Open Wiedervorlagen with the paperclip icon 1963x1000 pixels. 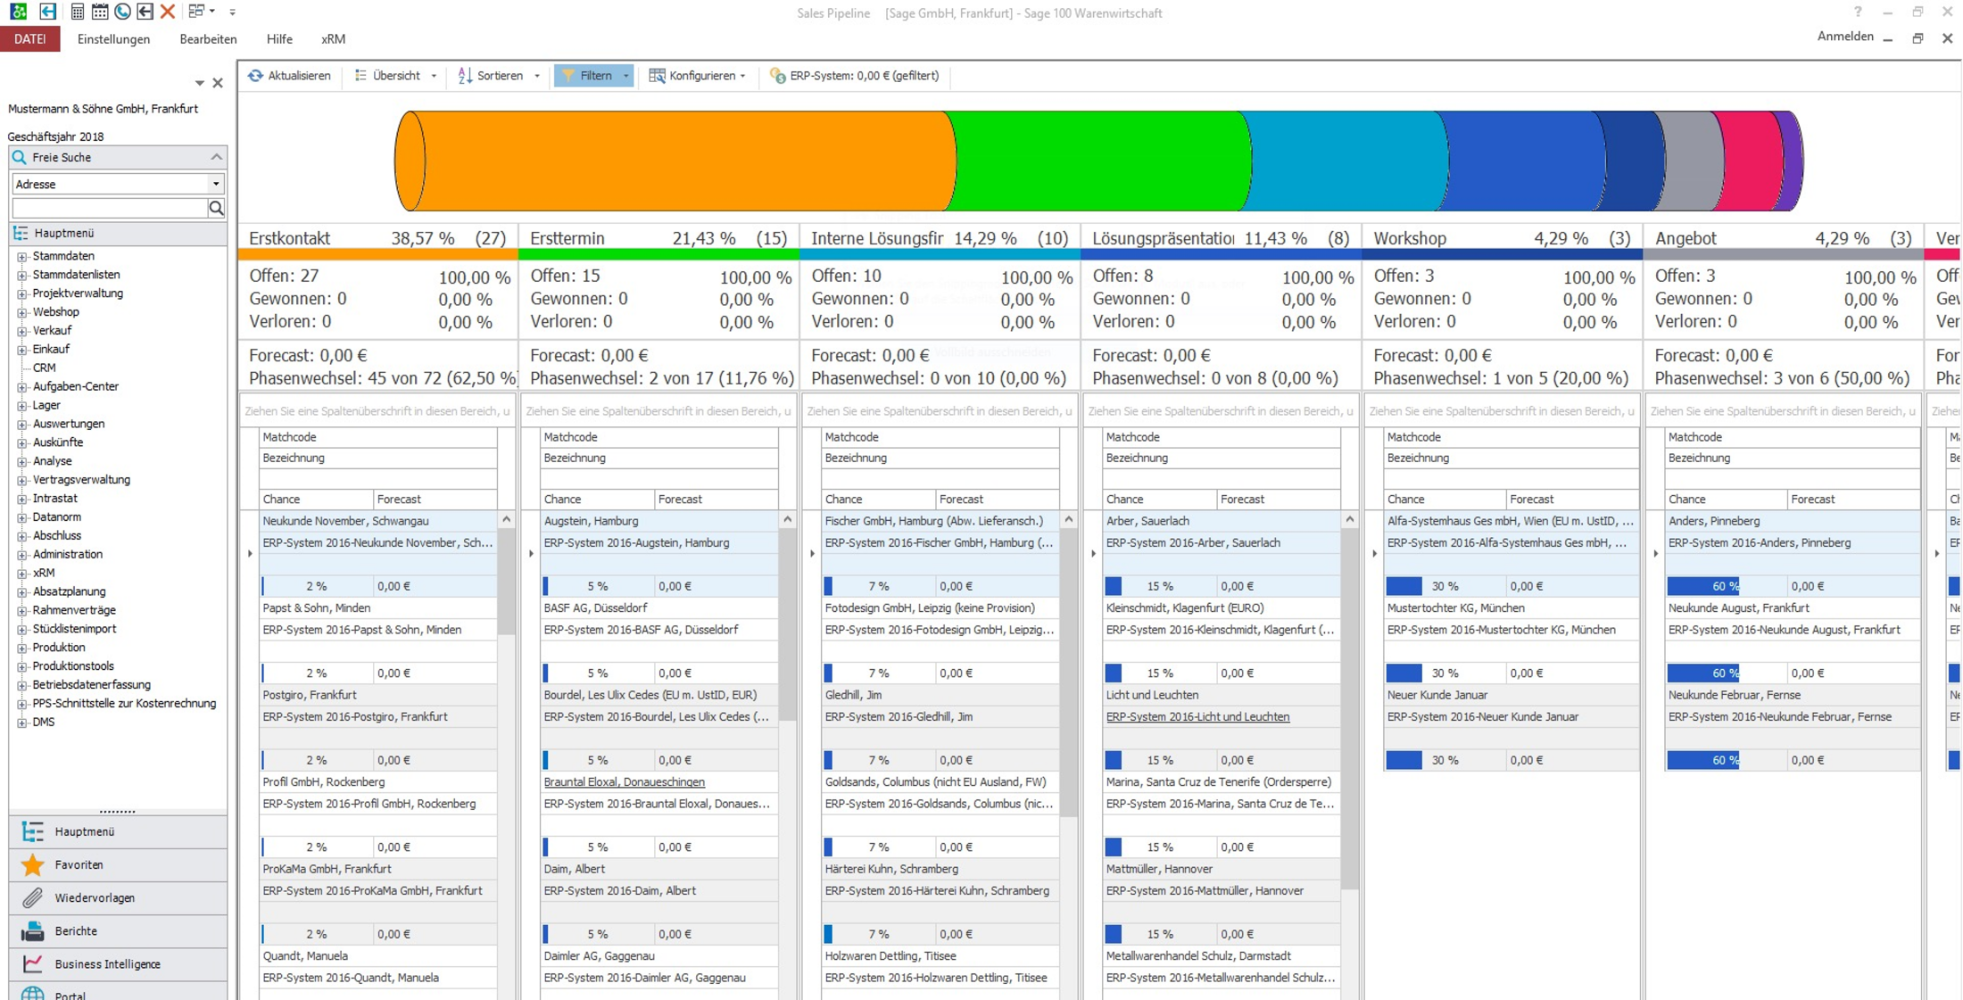33,898
